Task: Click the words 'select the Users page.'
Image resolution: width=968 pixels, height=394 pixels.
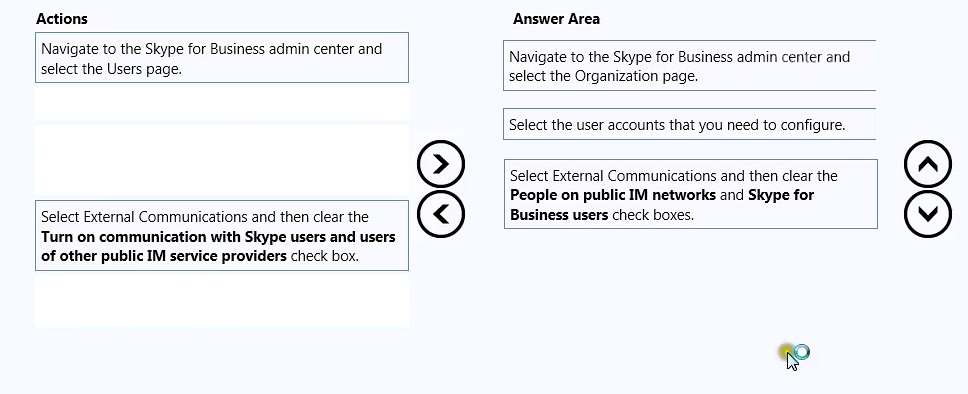Action: [111, 69]
